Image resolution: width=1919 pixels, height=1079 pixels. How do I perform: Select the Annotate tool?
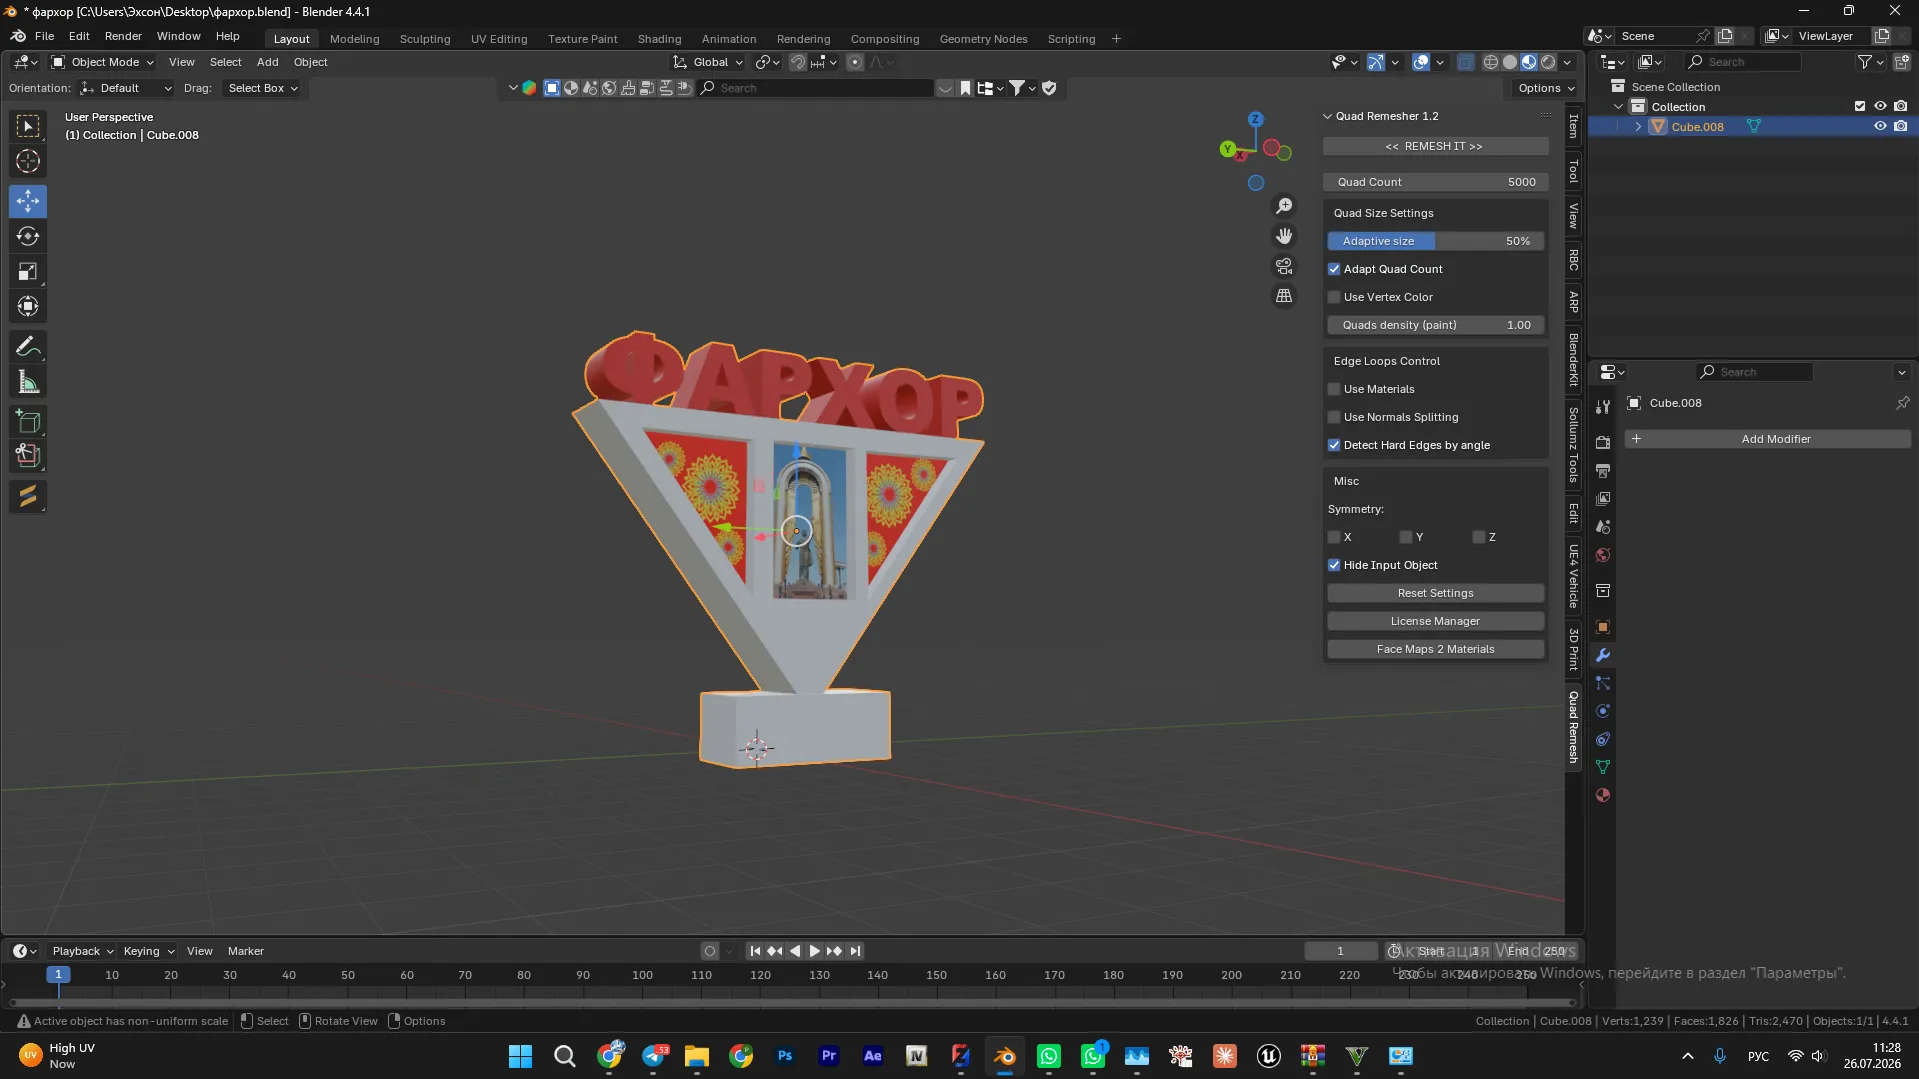click(x=28, y=347)
